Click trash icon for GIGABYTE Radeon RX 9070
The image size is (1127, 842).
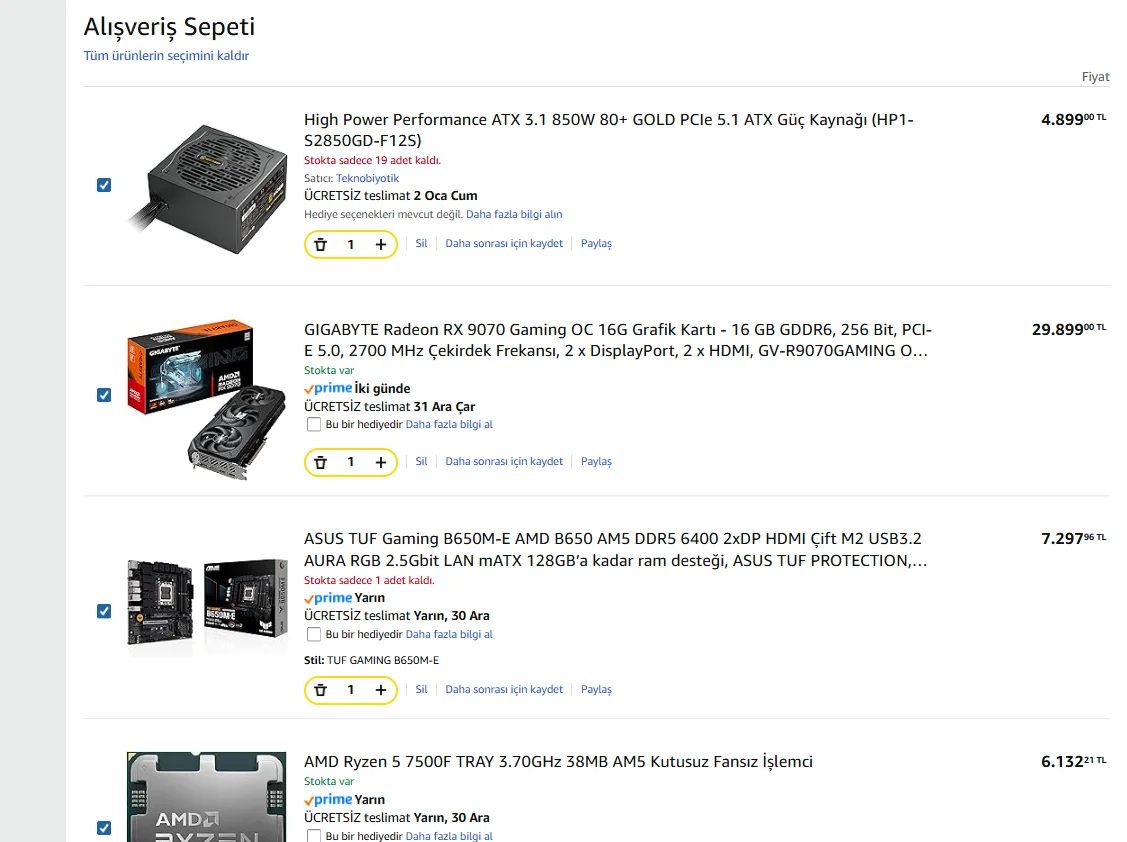pos(320,462)
